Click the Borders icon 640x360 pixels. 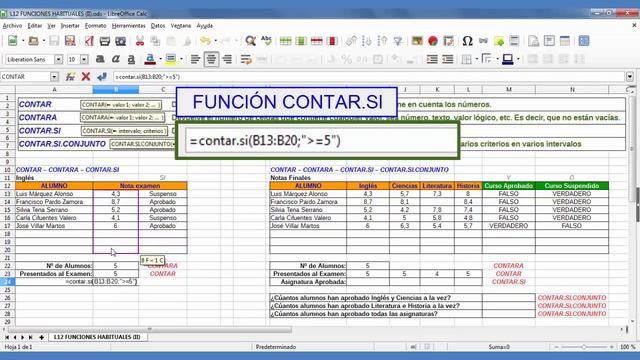(x=467, y=60)
